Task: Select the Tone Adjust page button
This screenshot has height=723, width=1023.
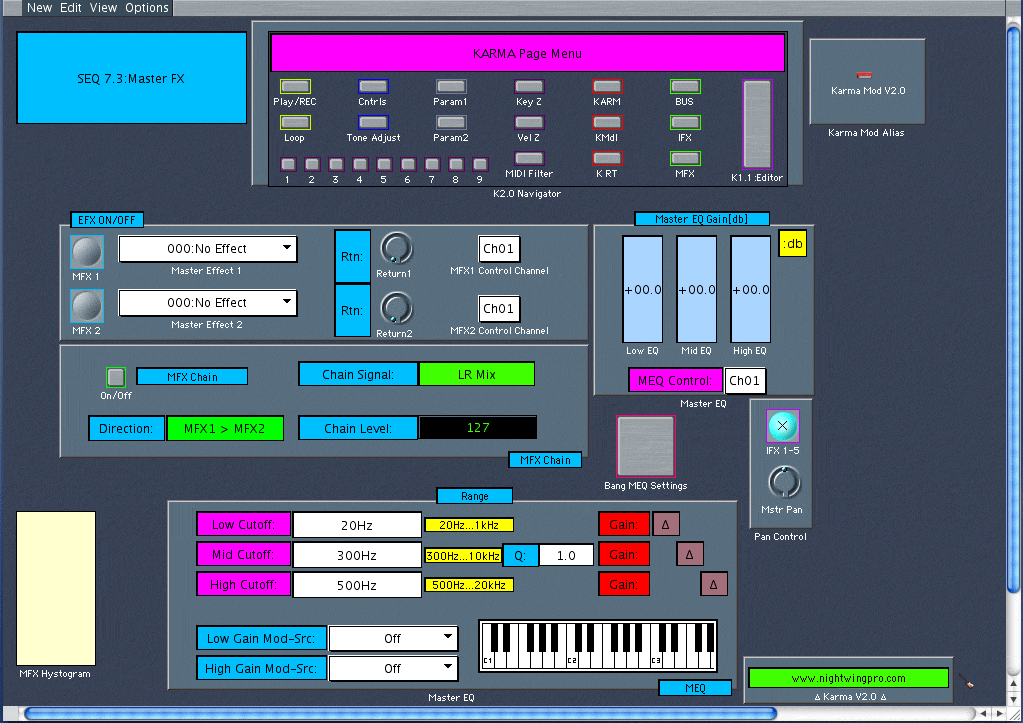Action: coord(373,123)
